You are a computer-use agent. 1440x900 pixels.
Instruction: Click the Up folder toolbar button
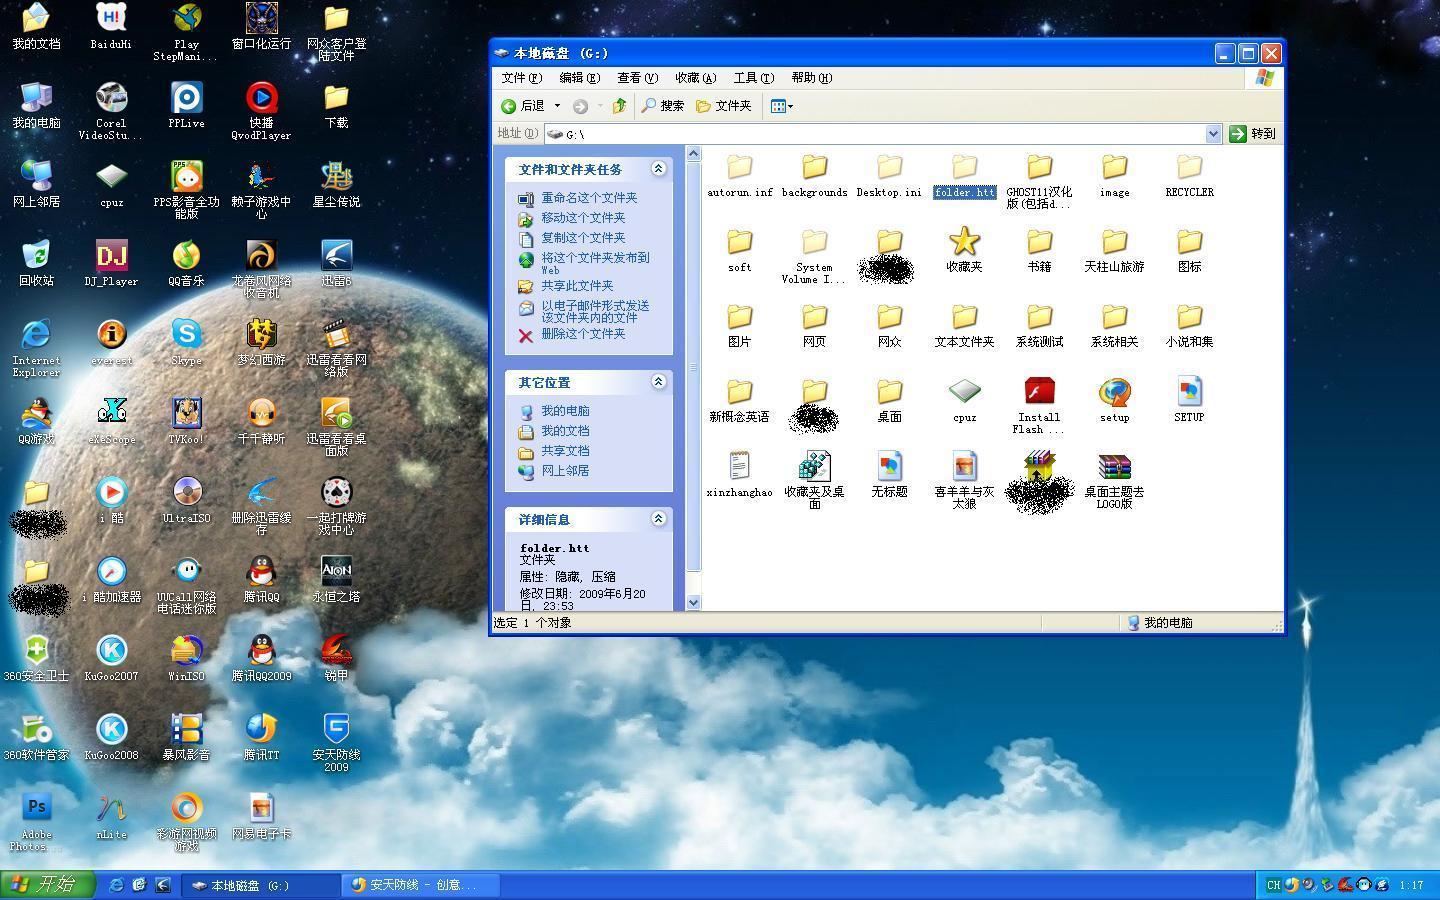[619, 106]
